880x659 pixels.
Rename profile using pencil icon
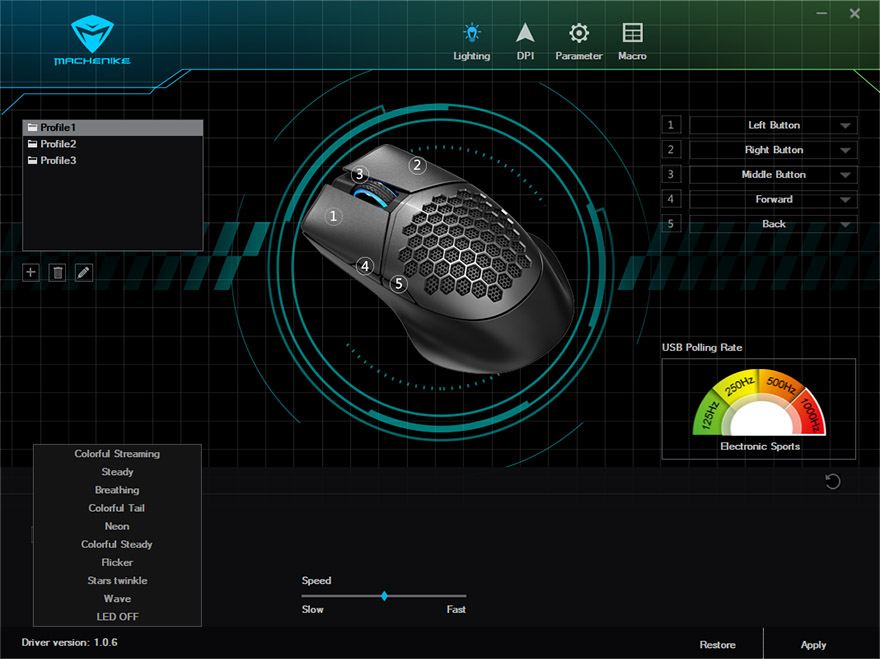pyautogui.click(x=84, y=273)
